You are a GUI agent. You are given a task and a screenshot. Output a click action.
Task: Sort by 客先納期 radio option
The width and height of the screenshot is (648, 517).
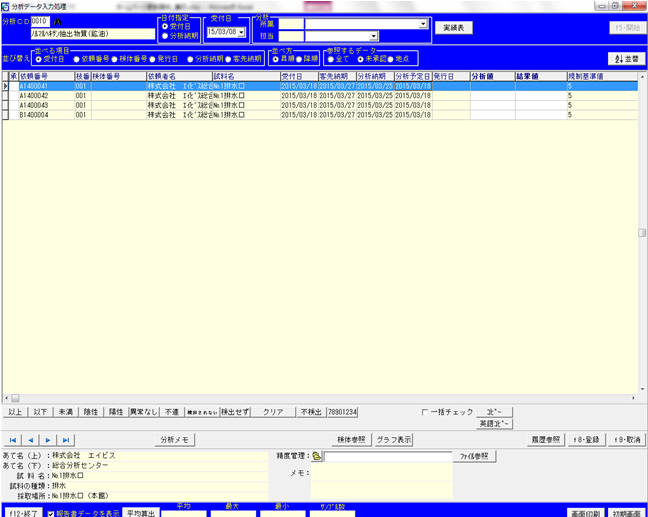click(x=228, y=59)
